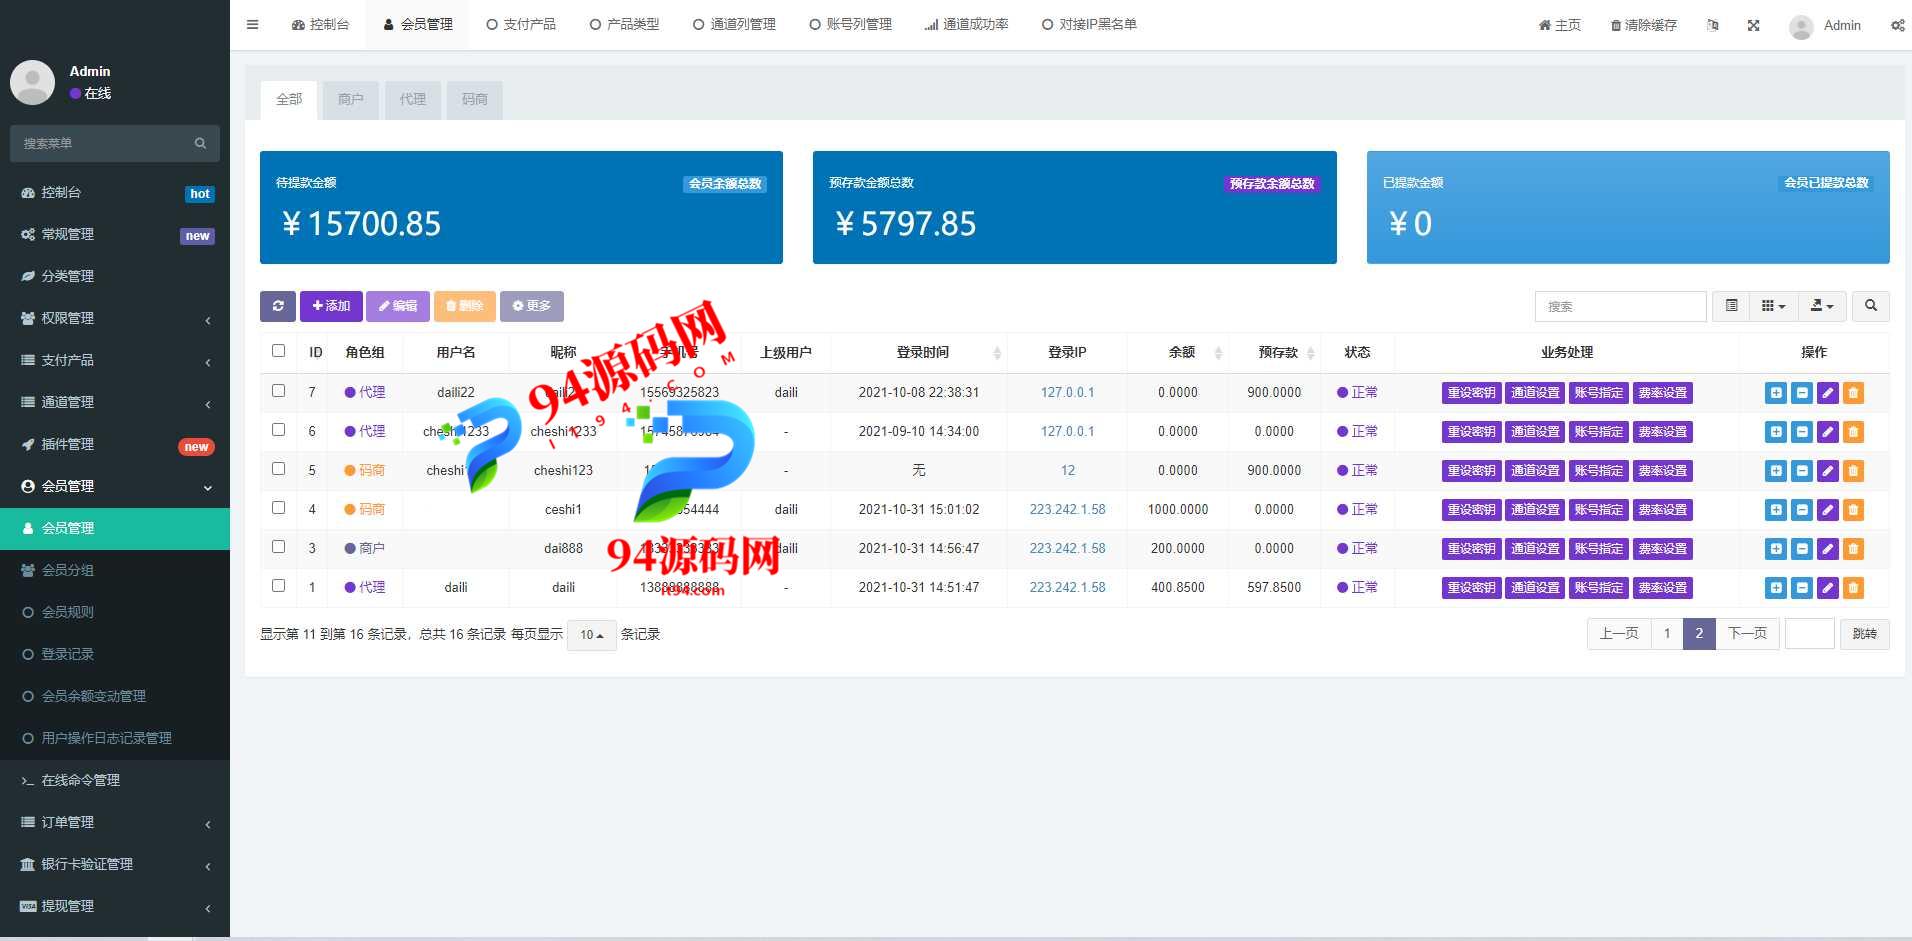This screenshot has width=1912, height=941.
Task: Toggle table card view icon
Action: click(1731, 306)
